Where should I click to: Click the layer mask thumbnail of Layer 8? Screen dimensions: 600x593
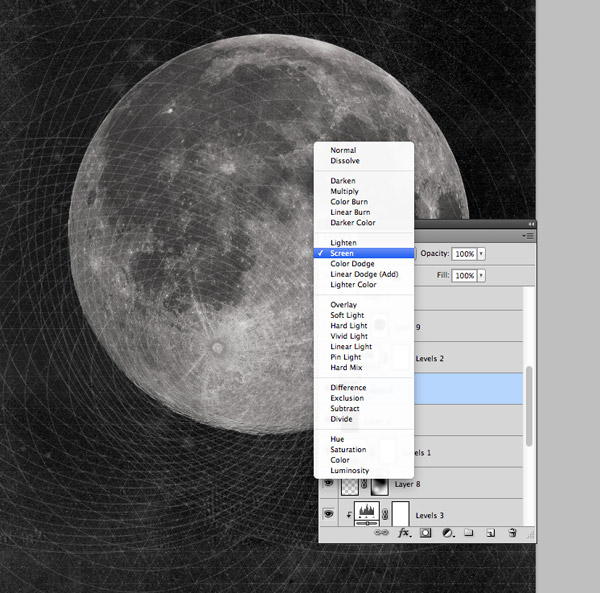click(x=379, y=485)
